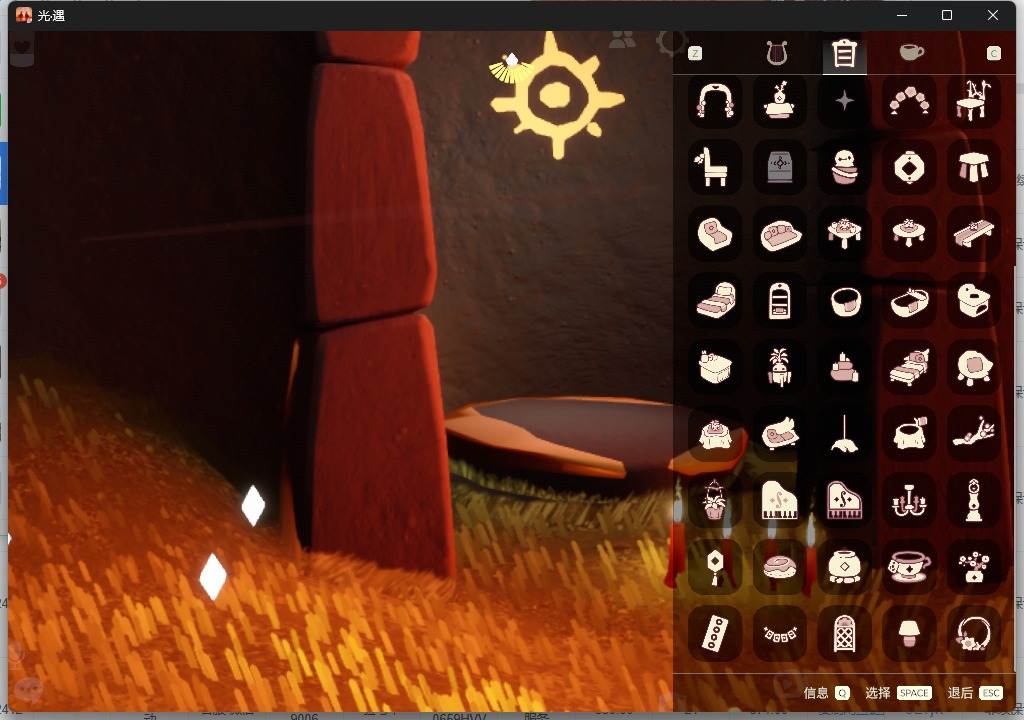Choose the octagonal diamond lantern item
This screenshot has height=720, width=1024.
908,167
